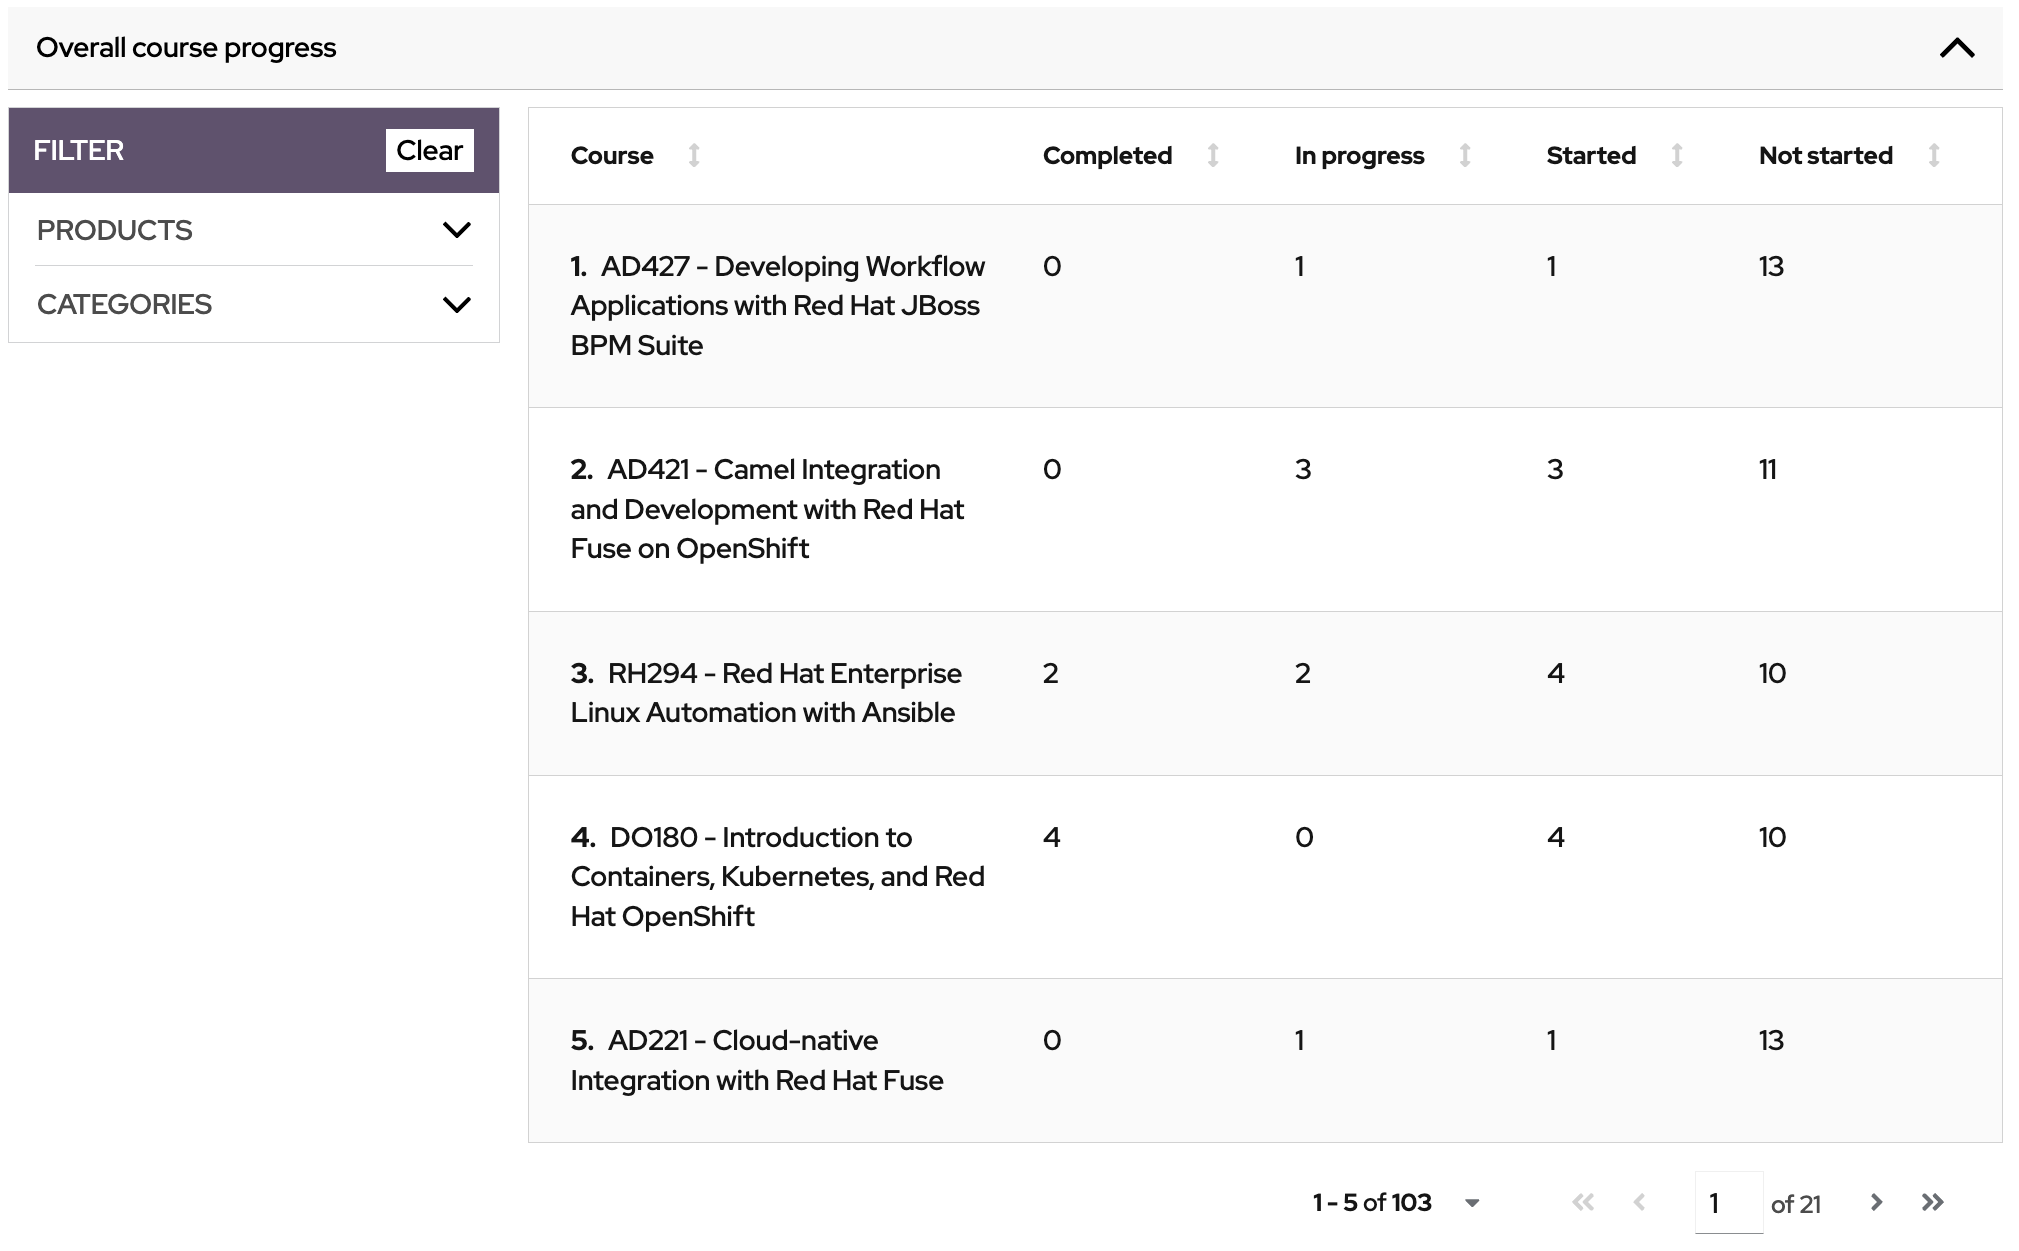Select the FILTER header in the sidebar

[79, 149]
